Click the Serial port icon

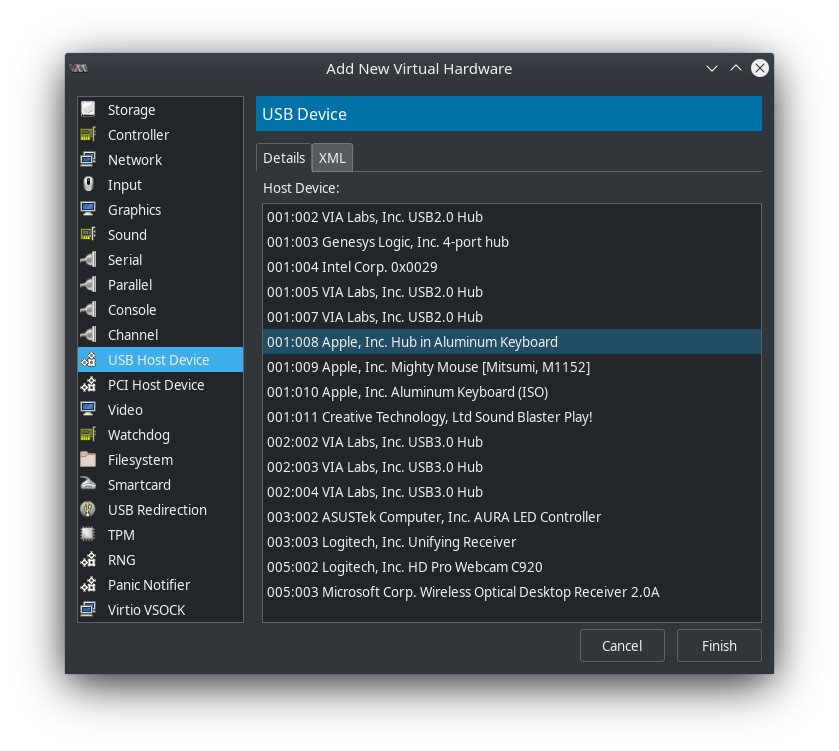(88, 259)
